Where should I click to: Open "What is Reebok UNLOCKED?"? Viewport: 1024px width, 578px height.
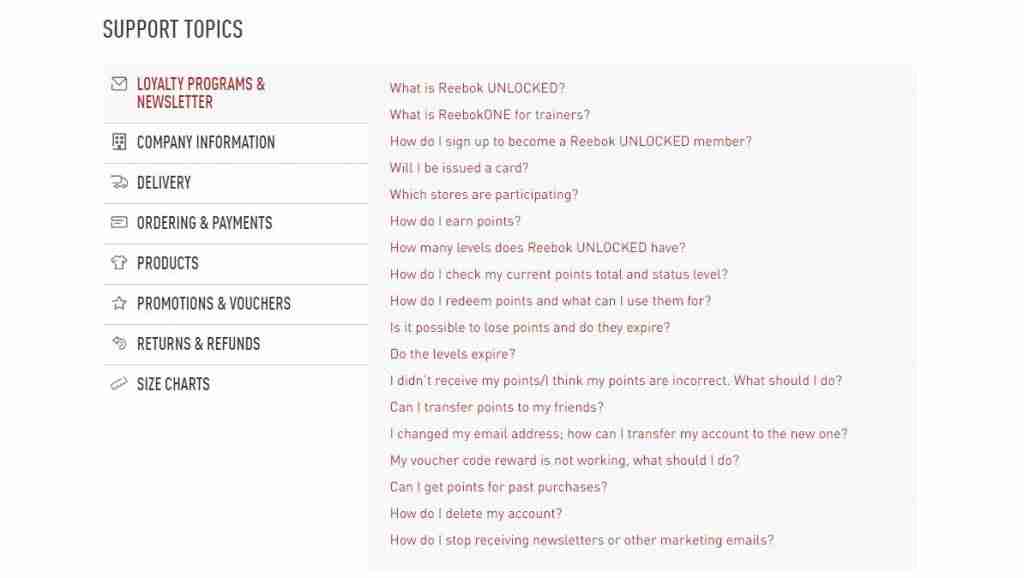[477, 88]
